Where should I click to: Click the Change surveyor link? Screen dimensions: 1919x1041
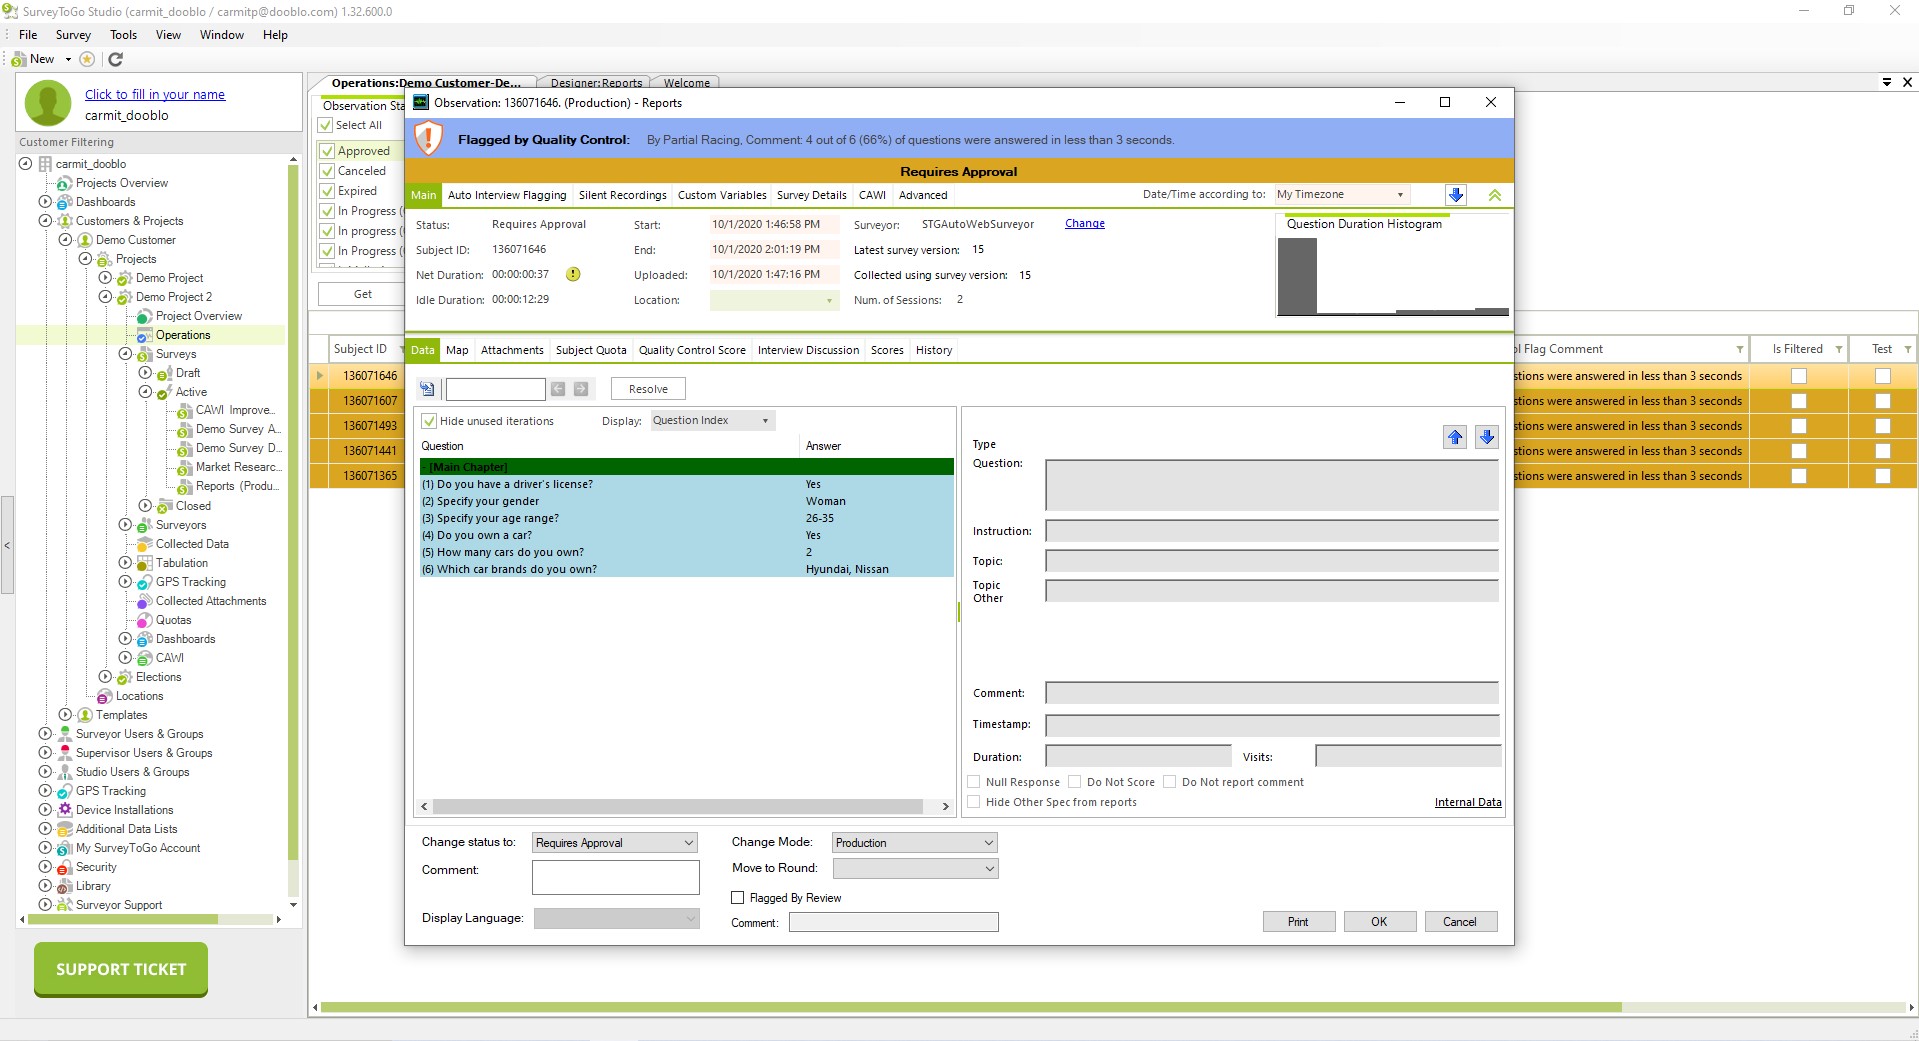(1084, 224)
